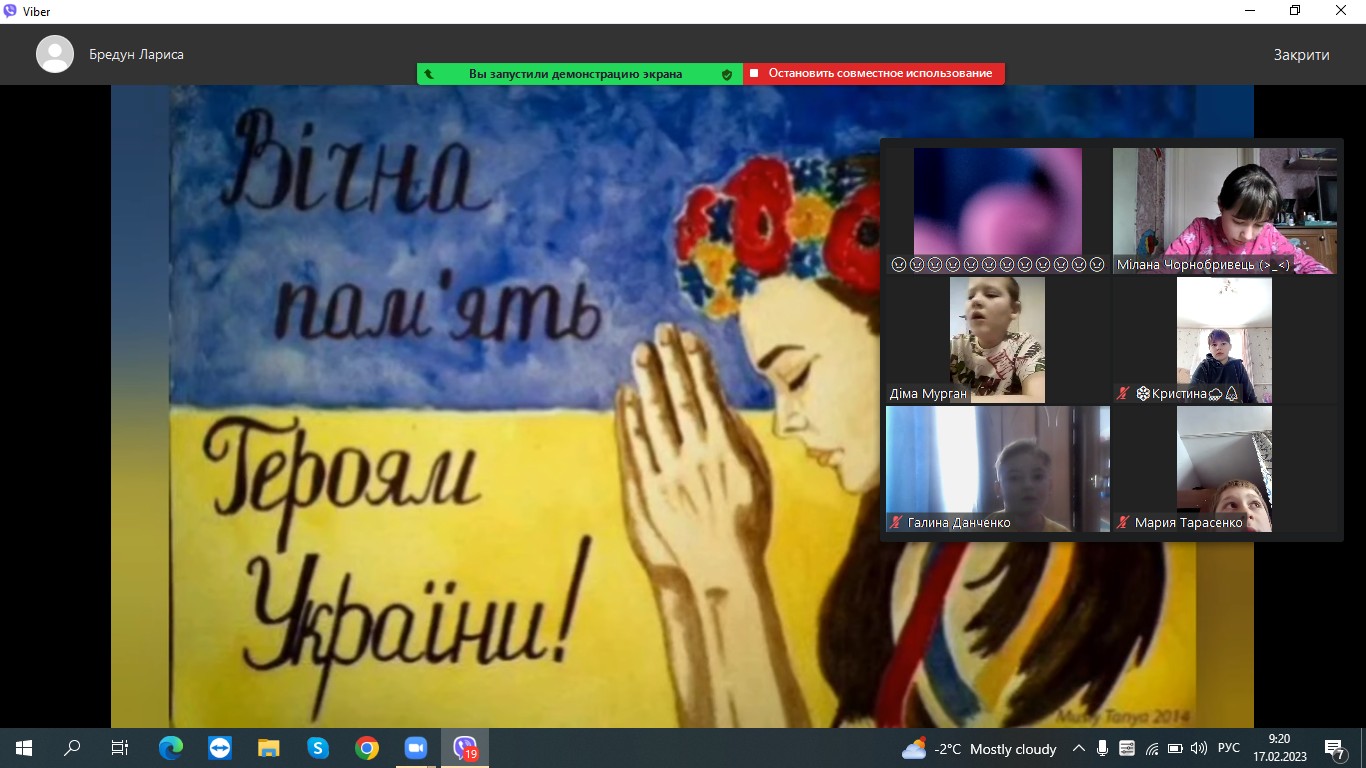Viewport: 1366px width, 768px height.
Task: Show hidden system tray icons
Action: point(1079,748)
